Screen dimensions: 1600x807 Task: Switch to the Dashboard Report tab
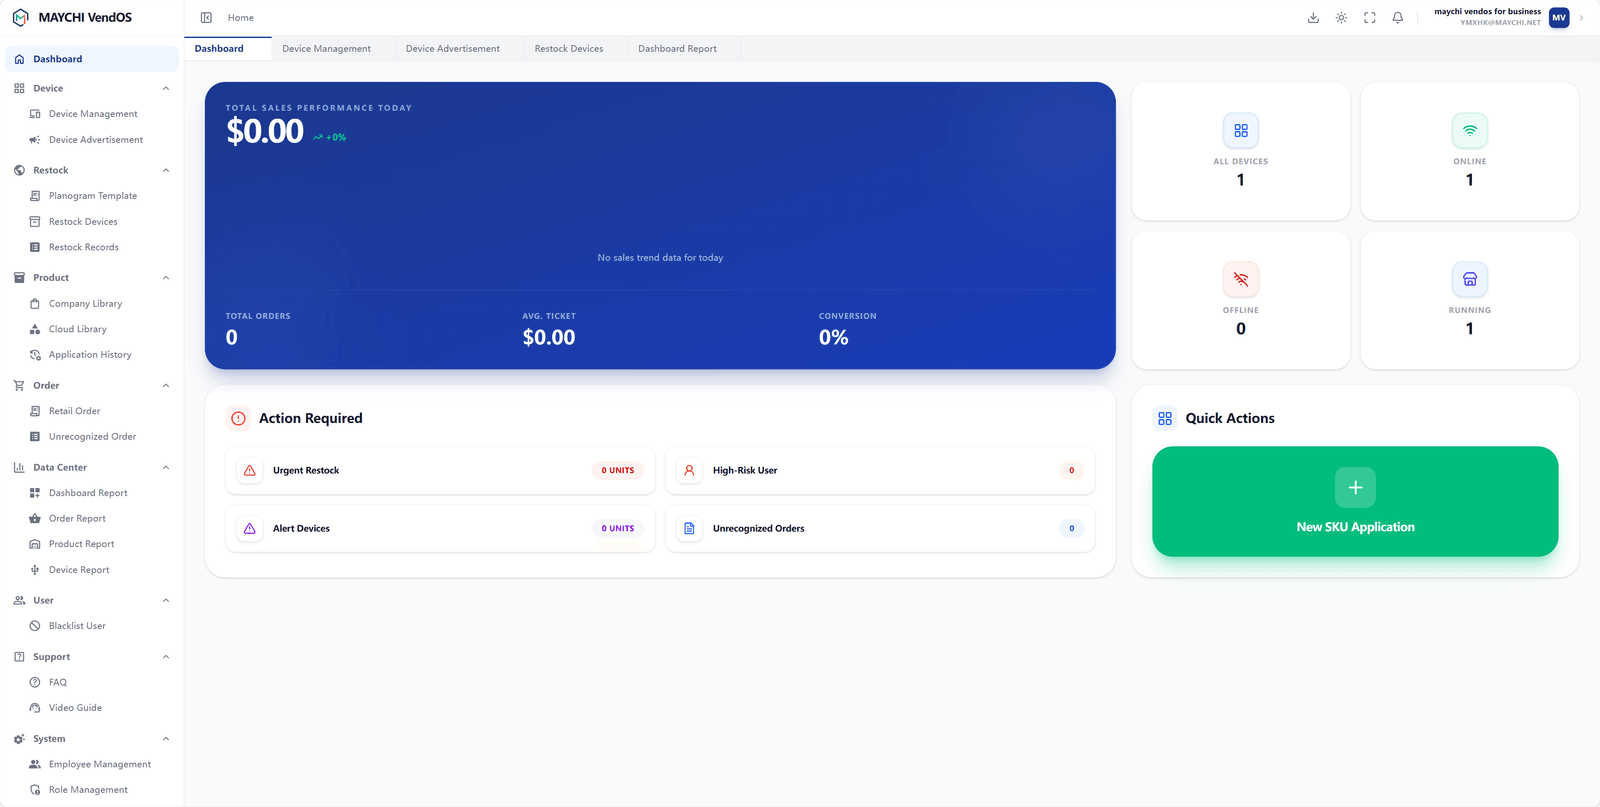pos(677,49)
